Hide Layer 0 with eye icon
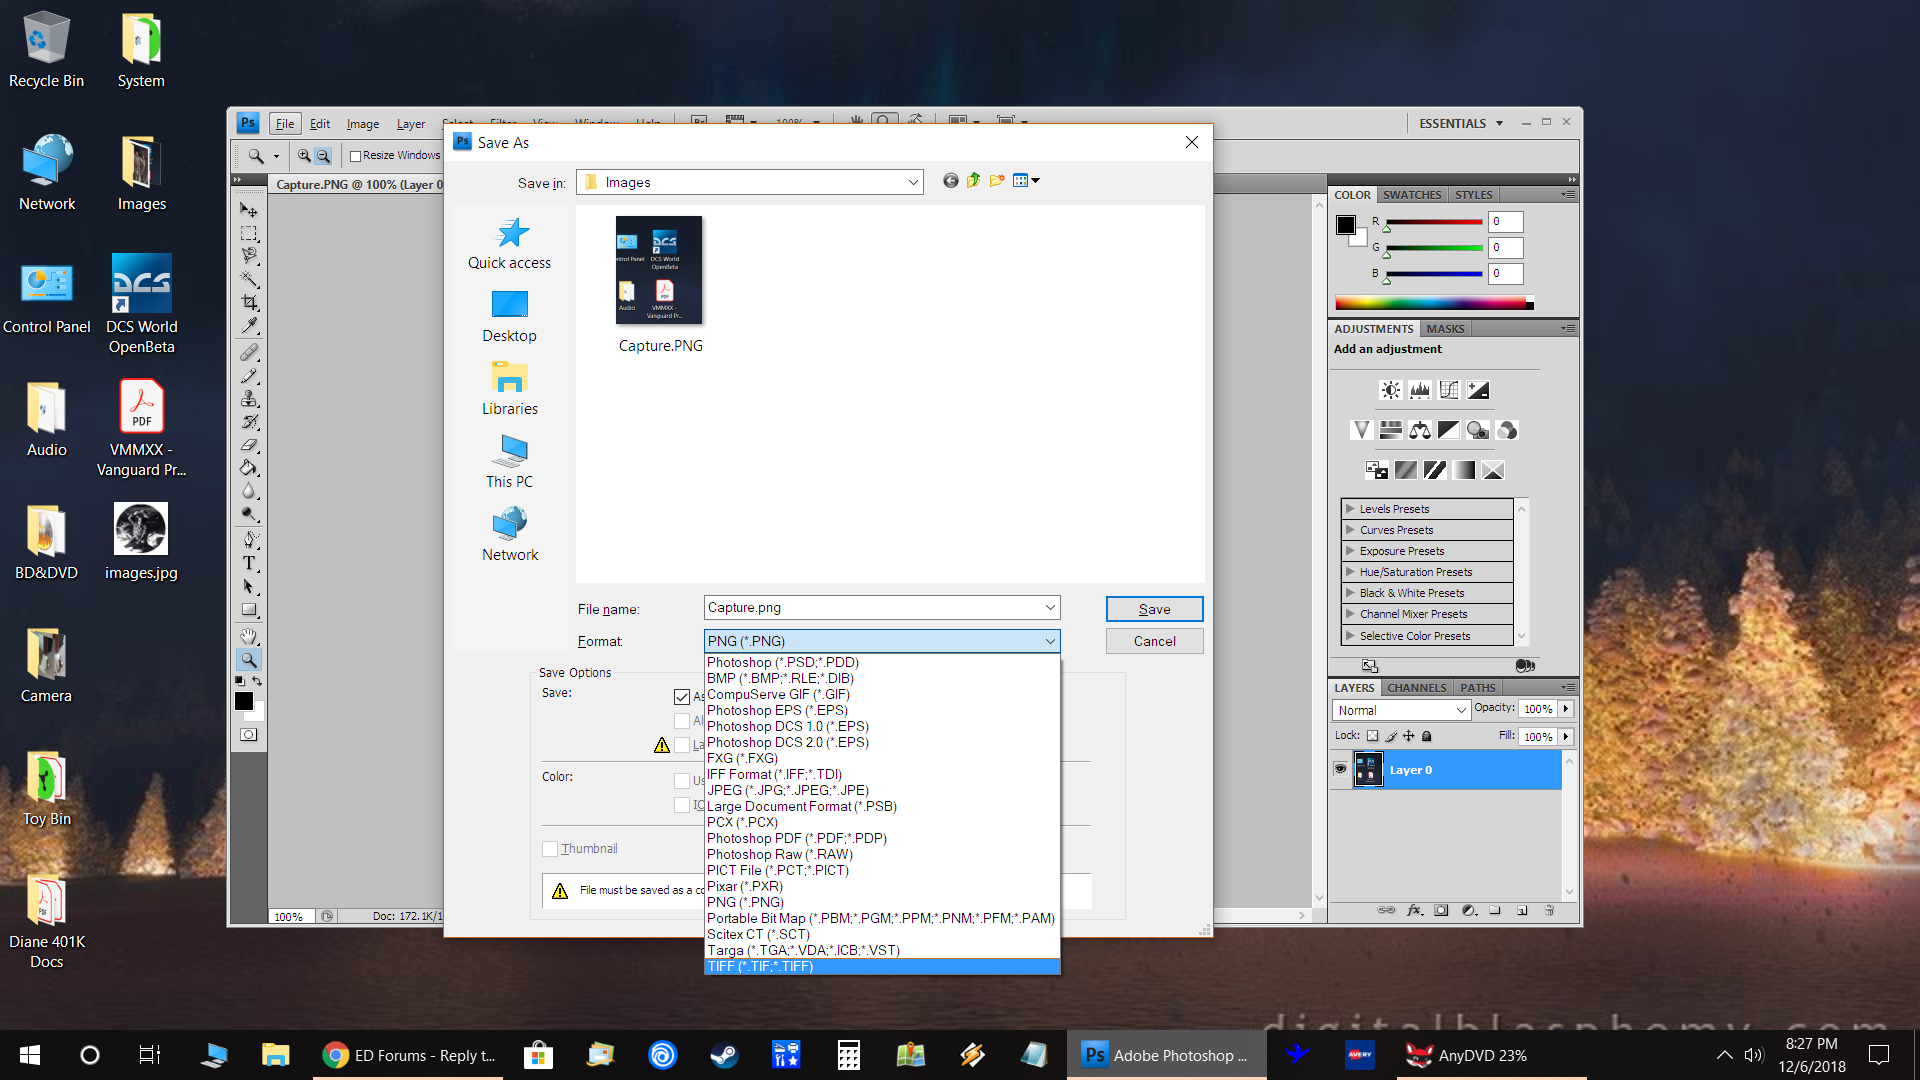The image size is (1920, 1080). pyautogui.click(x=1340, y=769)
